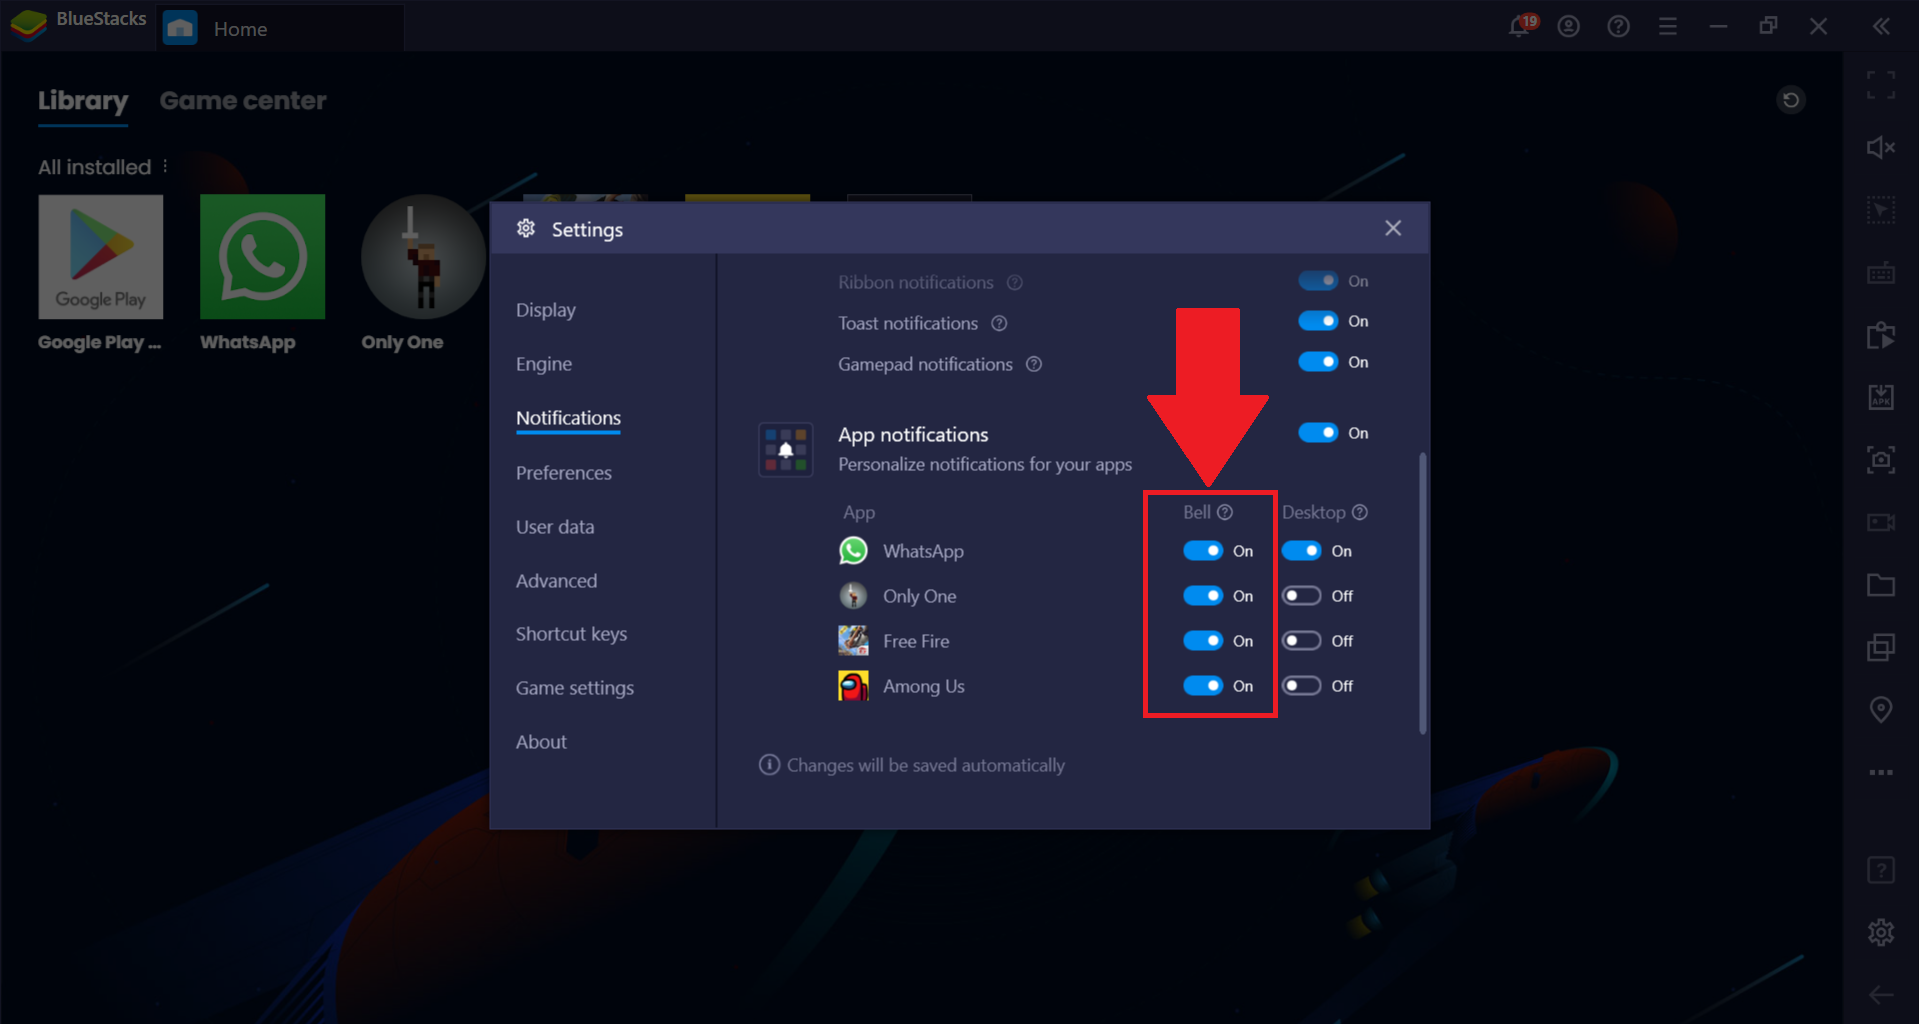This screenshot has width=1919, height=1024.
Task: Select the Notifications settings section
Action: click(x=568, y=418)
